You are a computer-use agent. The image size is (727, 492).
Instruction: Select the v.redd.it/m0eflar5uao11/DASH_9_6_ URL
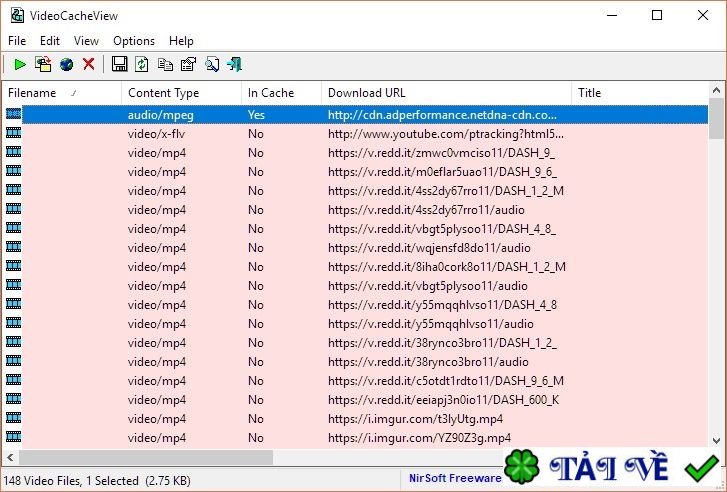[442, 172]
